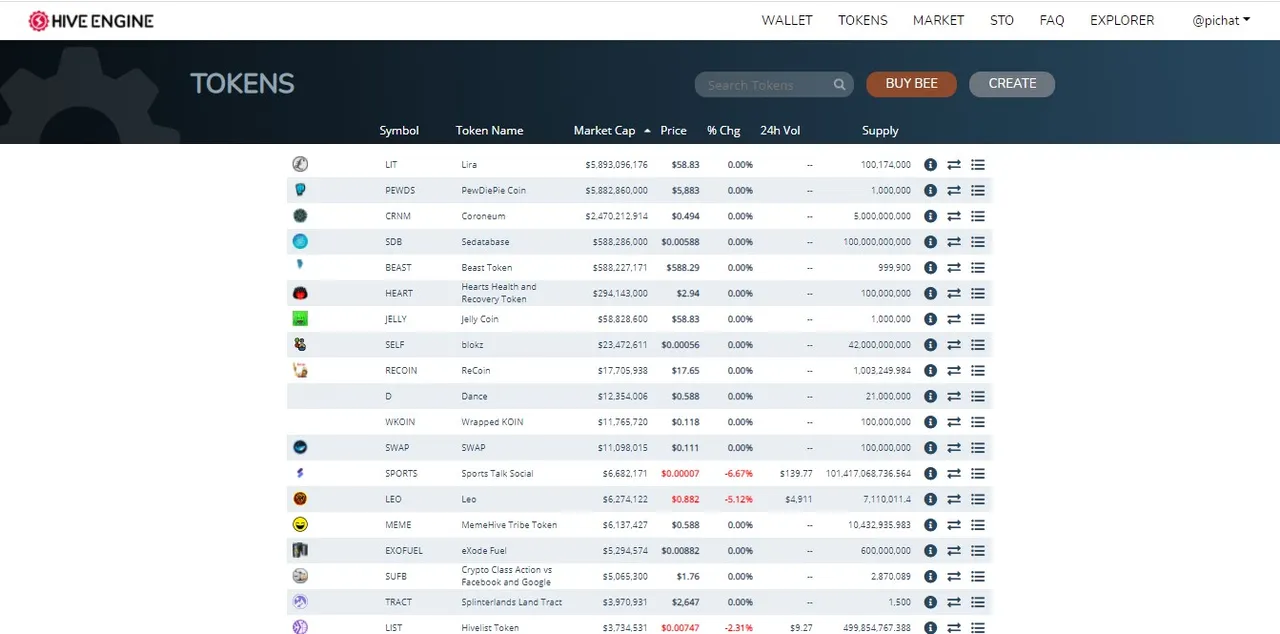Sort by Token Name column header

(489, 131)
